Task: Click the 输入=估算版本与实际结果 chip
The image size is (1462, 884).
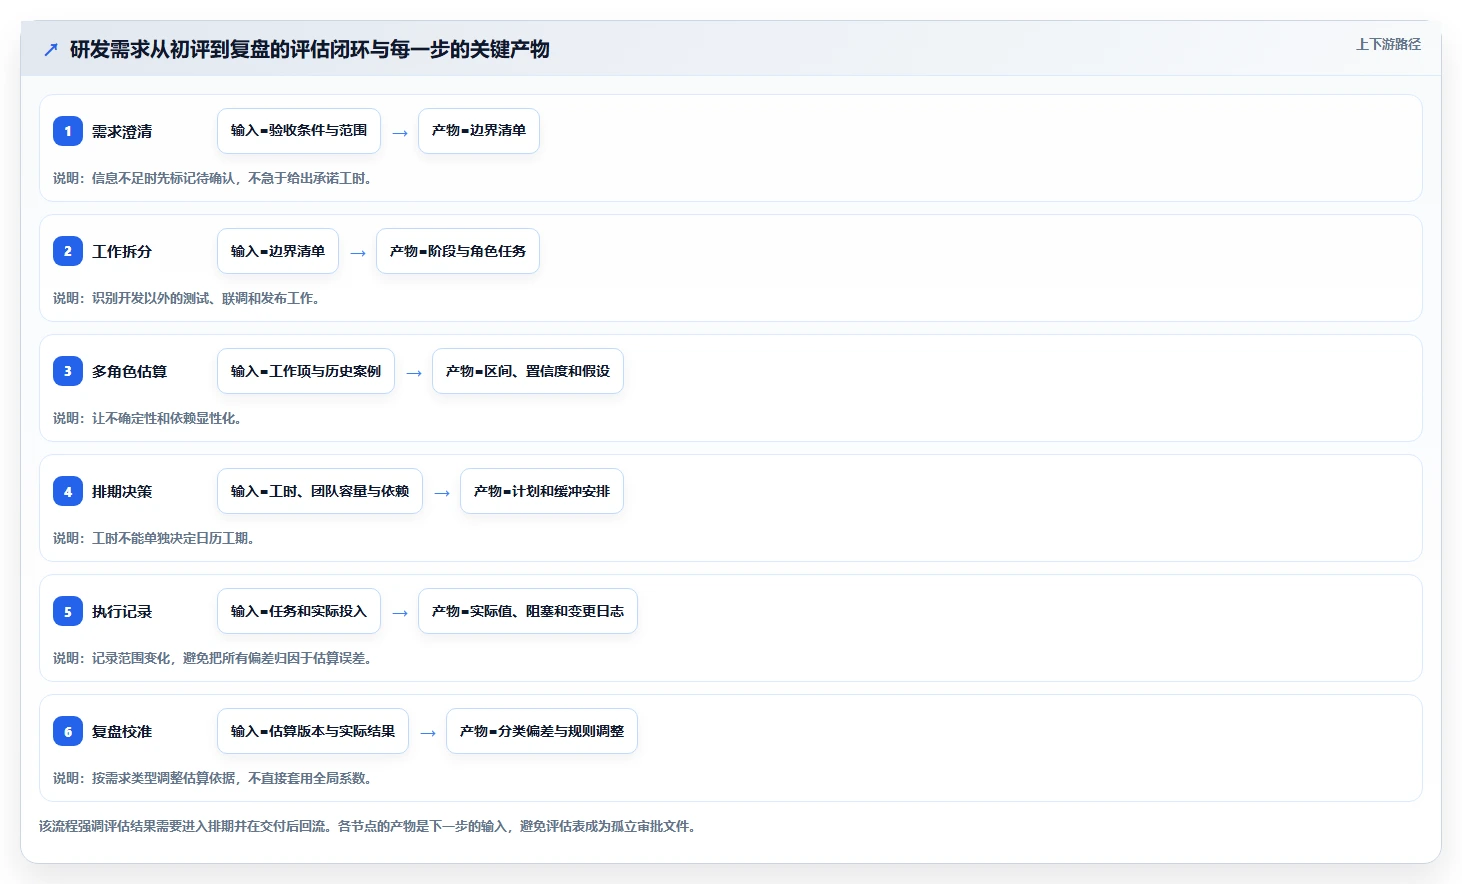Action: point(313,731)
